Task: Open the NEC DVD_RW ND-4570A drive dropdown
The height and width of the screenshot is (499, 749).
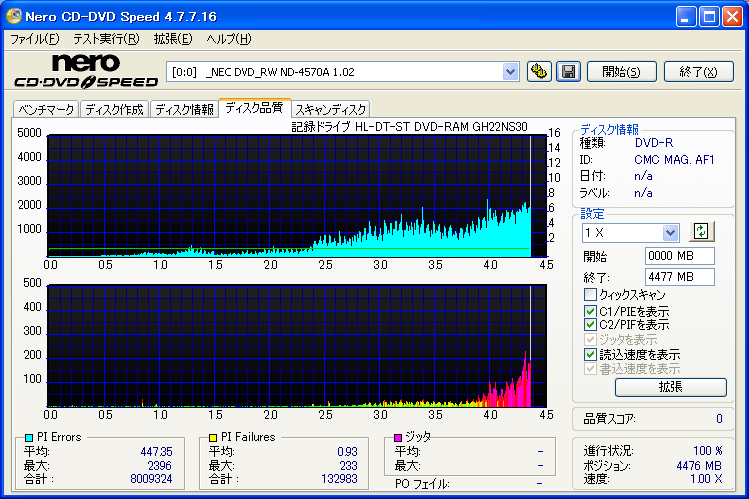Action: (x=511, y=72)
